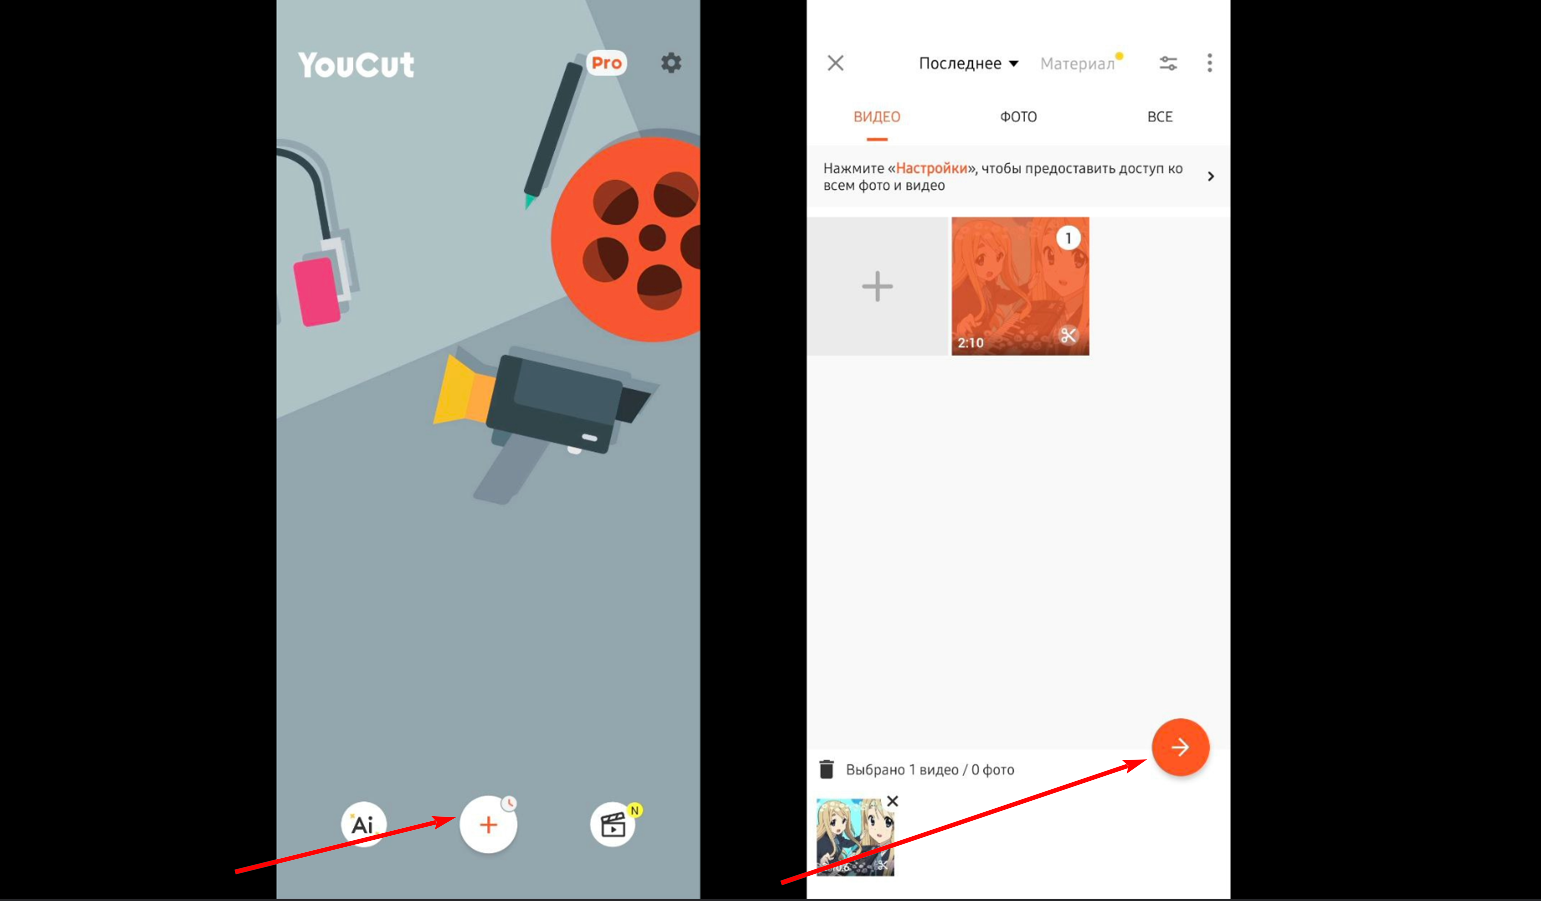
Task: Switch to the ФОТО tab
Action: pyautogui.click(x=1017, y=116)
